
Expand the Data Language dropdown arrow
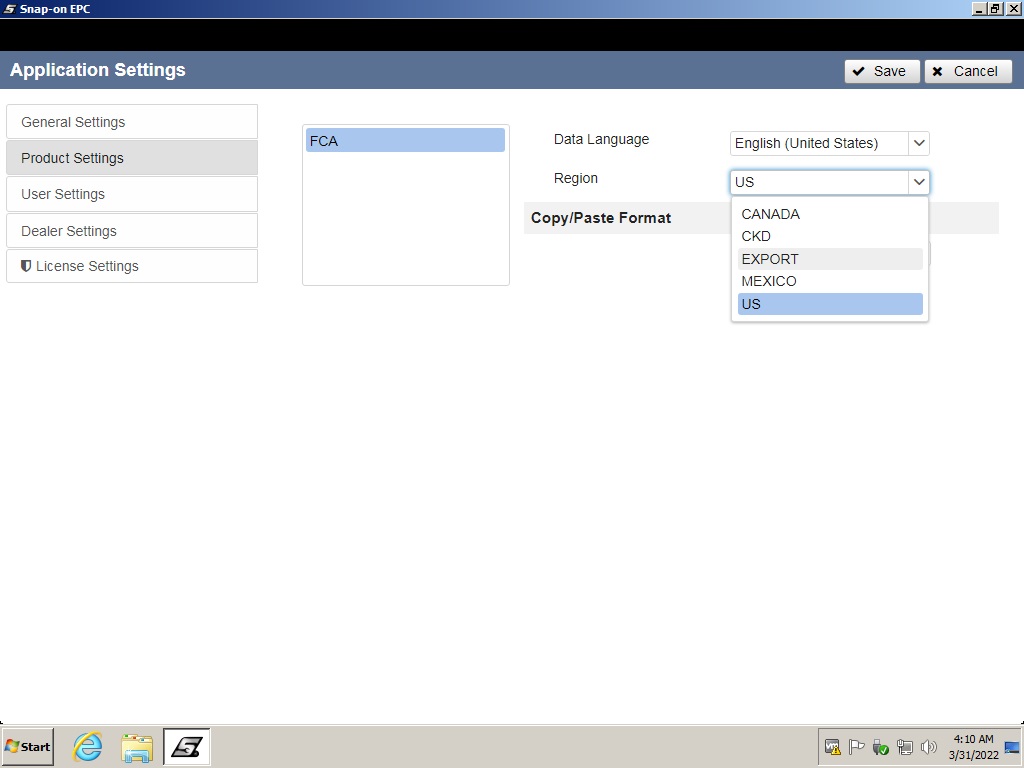point(919,143)
